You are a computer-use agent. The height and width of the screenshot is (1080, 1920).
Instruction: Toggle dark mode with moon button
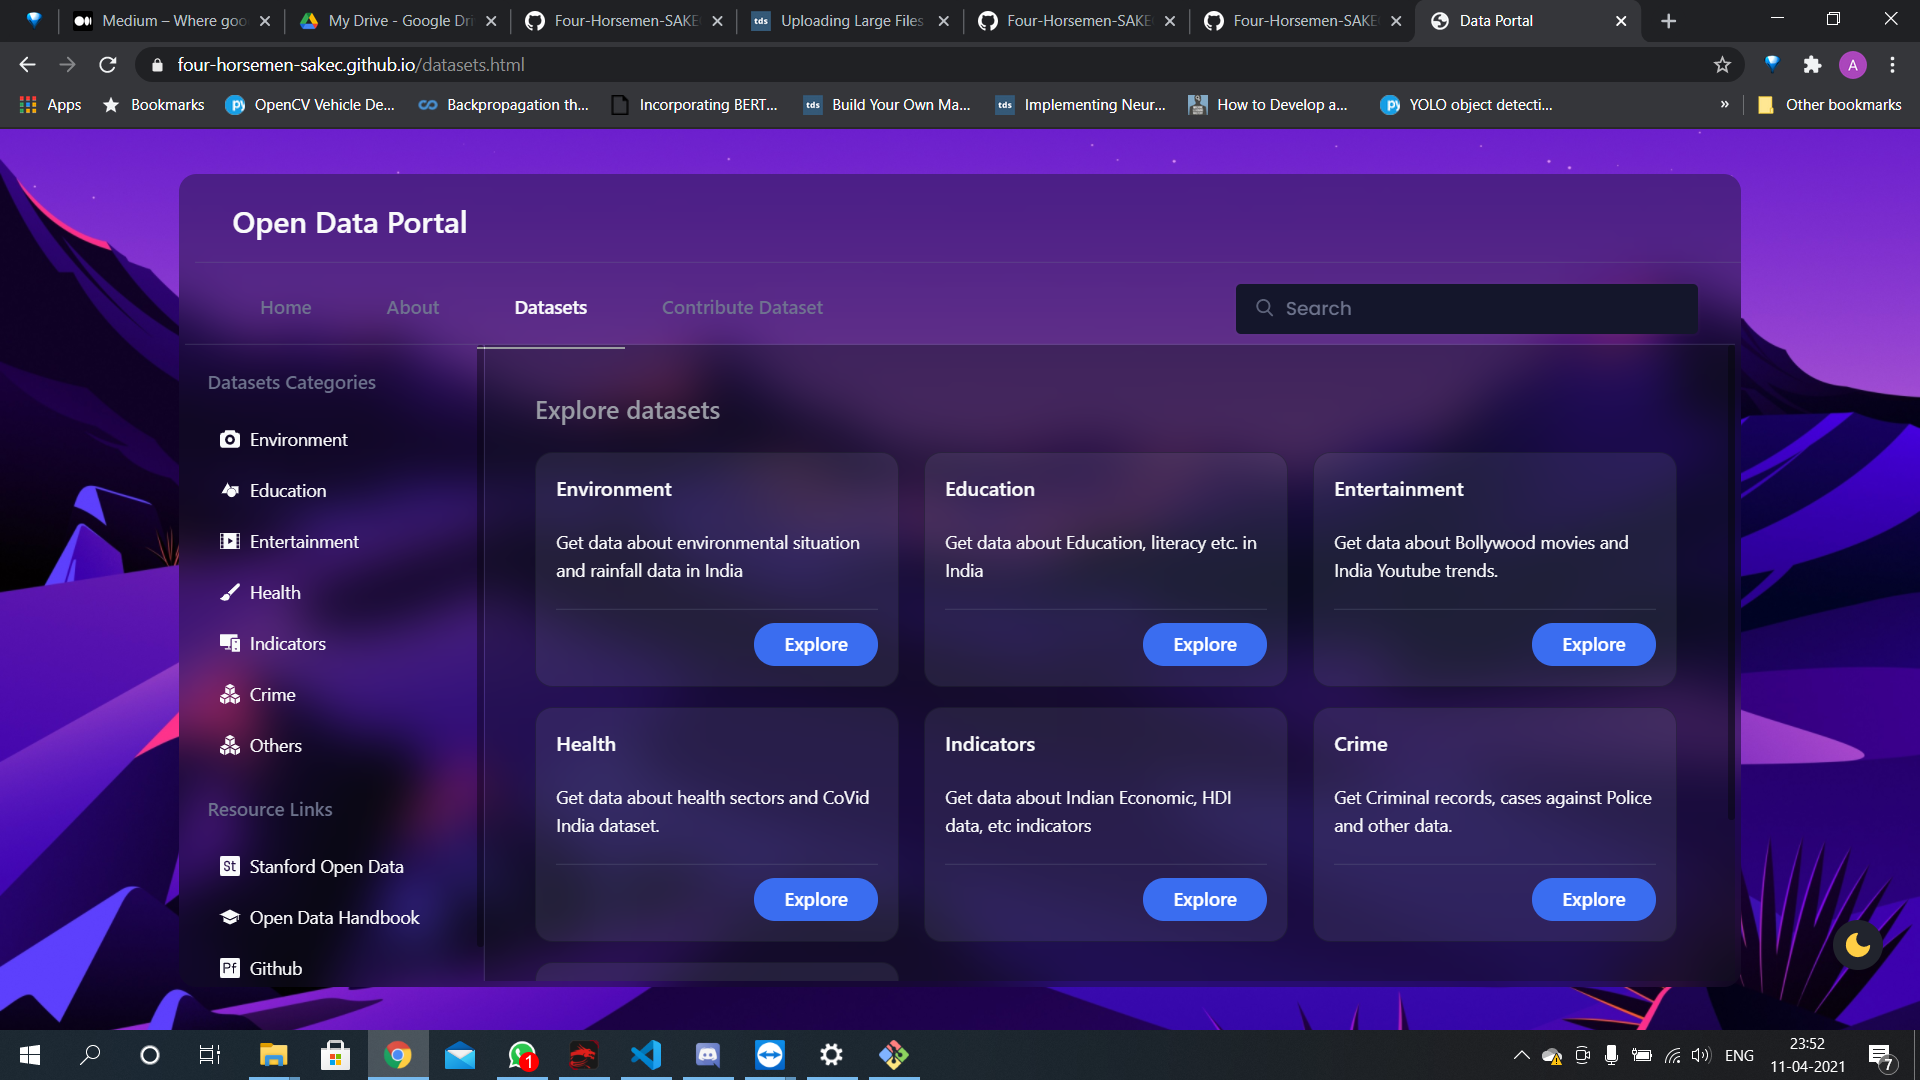coord(1857,945)
